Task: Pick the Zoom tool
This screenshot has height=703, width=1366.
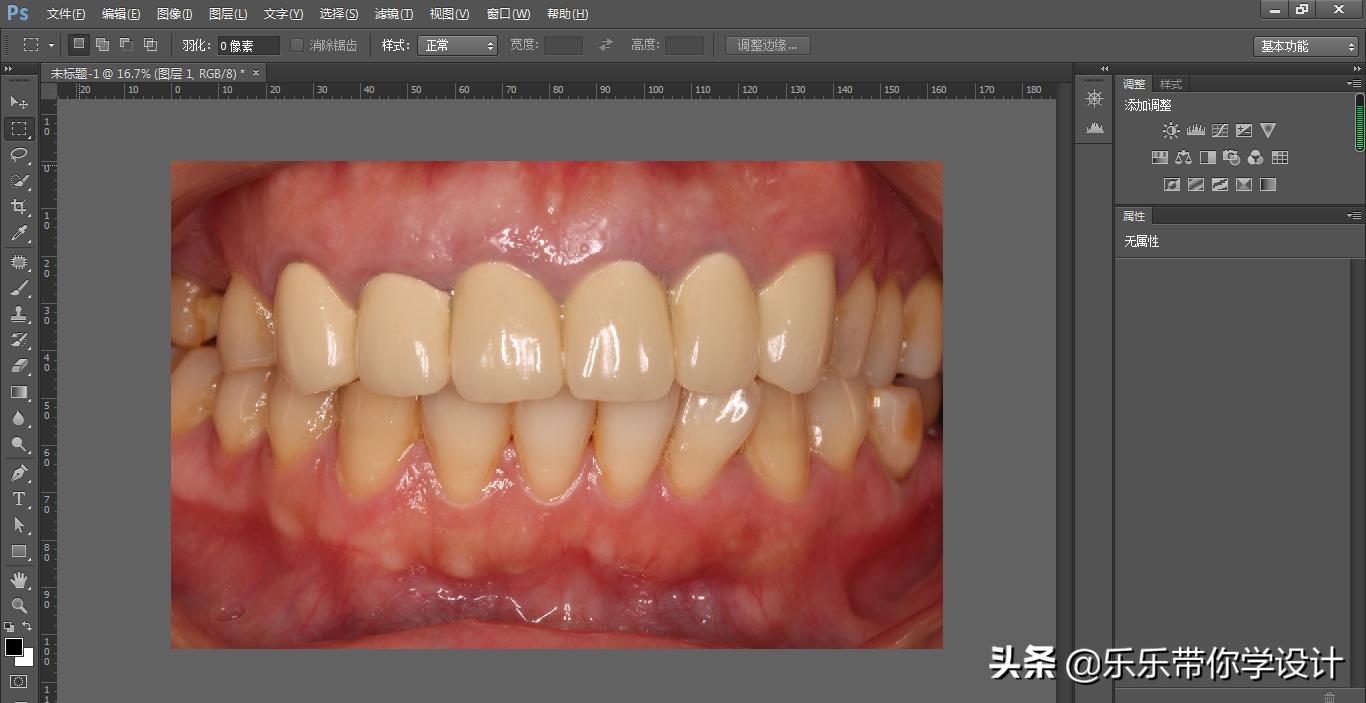Action: [20, 606]
